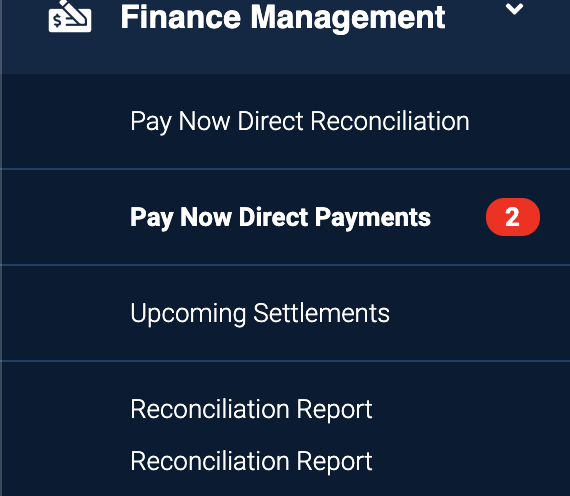Toggle the Finance Management section chevron

pyautogui.click(x=514, y=9)
